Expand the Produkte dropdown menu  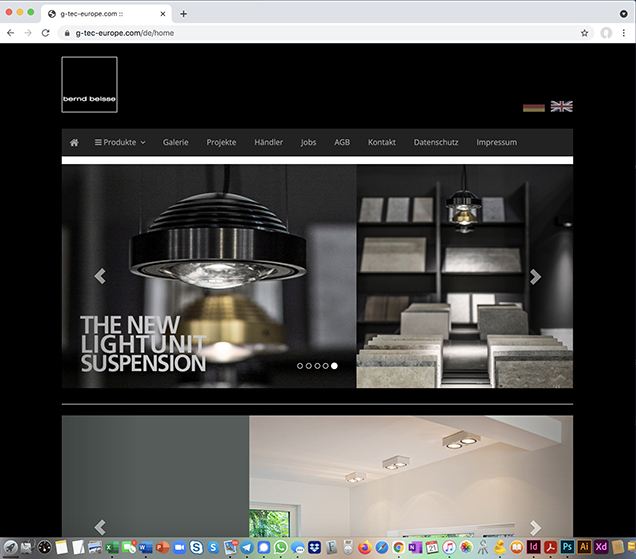click(x=120, y=142)
